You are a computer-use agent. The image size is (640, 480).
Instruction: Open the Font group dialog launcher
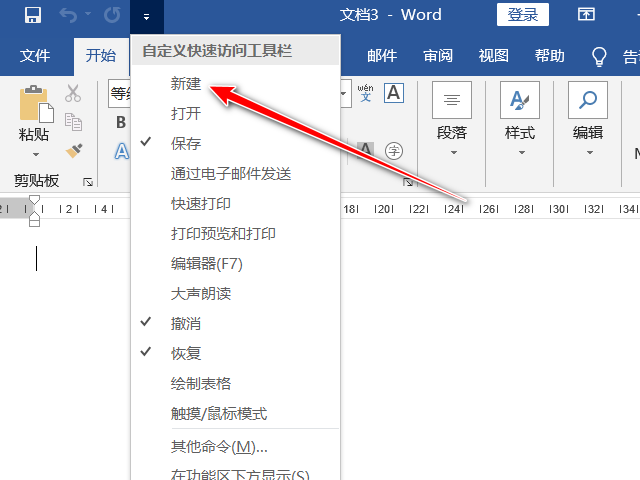[x=408, y=182]
